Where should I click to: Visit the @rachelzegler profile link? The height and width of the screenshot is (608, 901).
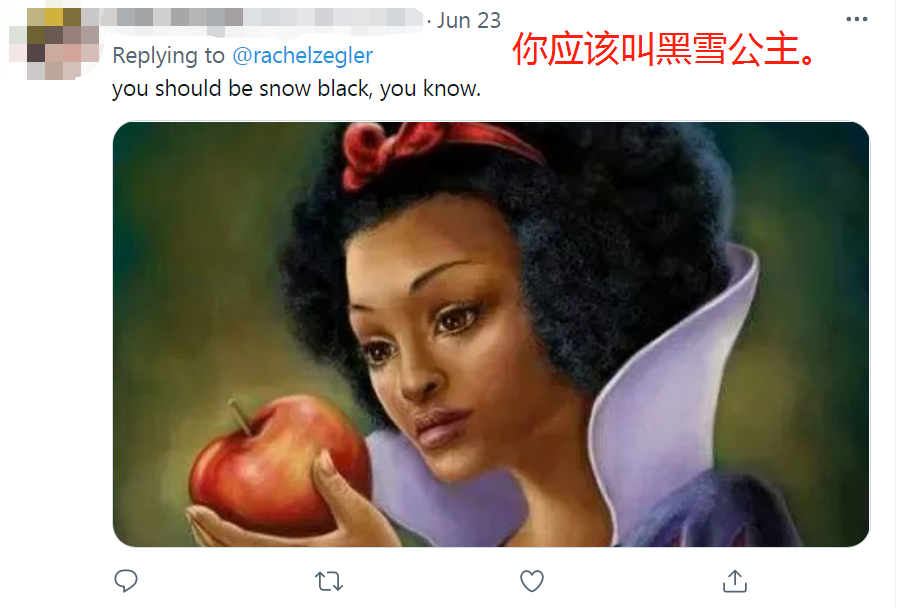(x=302, y=55)
